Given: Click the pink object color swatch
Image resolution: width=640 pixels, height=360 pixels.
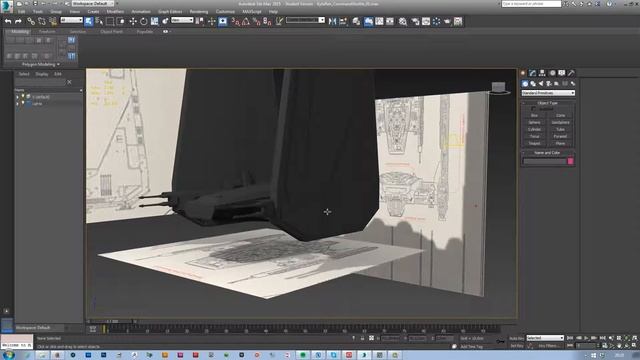Looking at the screenshot, I should tap(571, 161).
